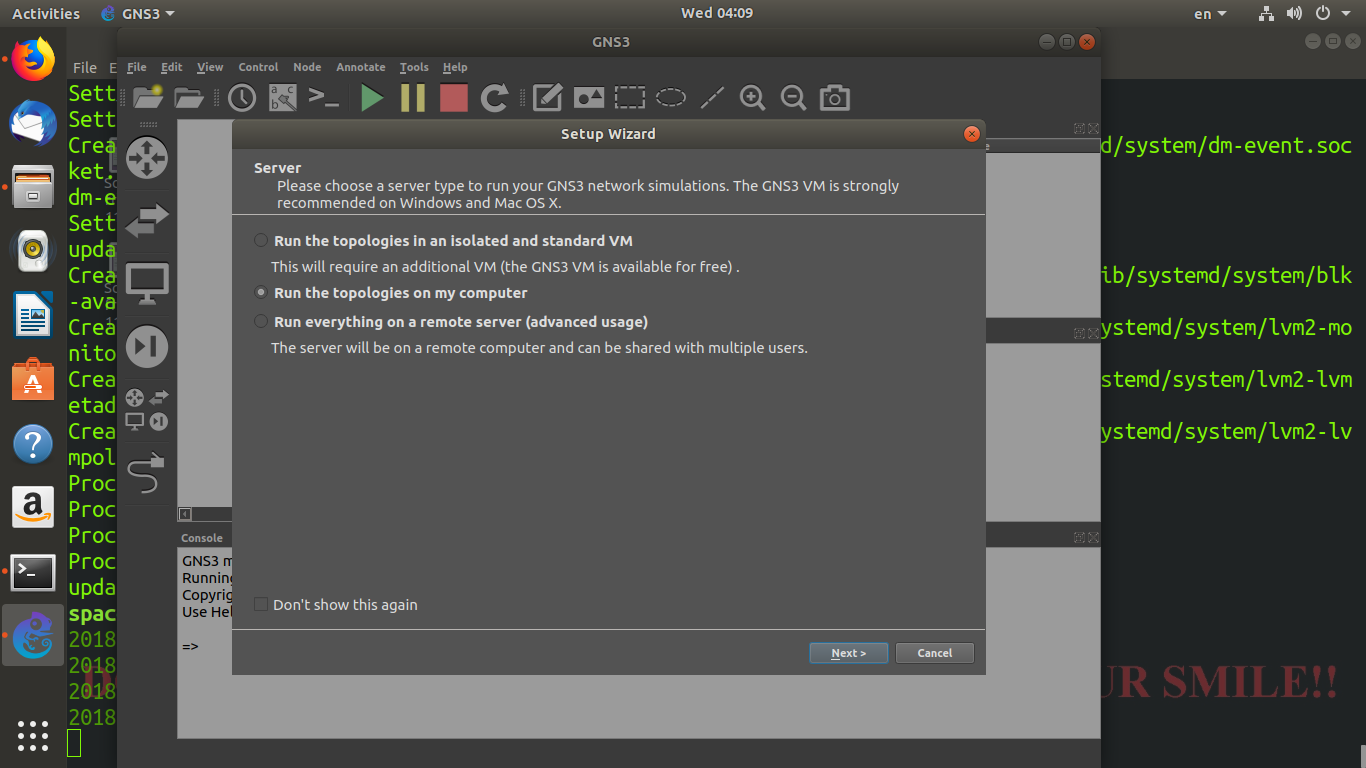This screenshot has height=768, width=1366.
Task: Select the Add a link cable icon
Action: pyautogui.click(x=147, y=472)
